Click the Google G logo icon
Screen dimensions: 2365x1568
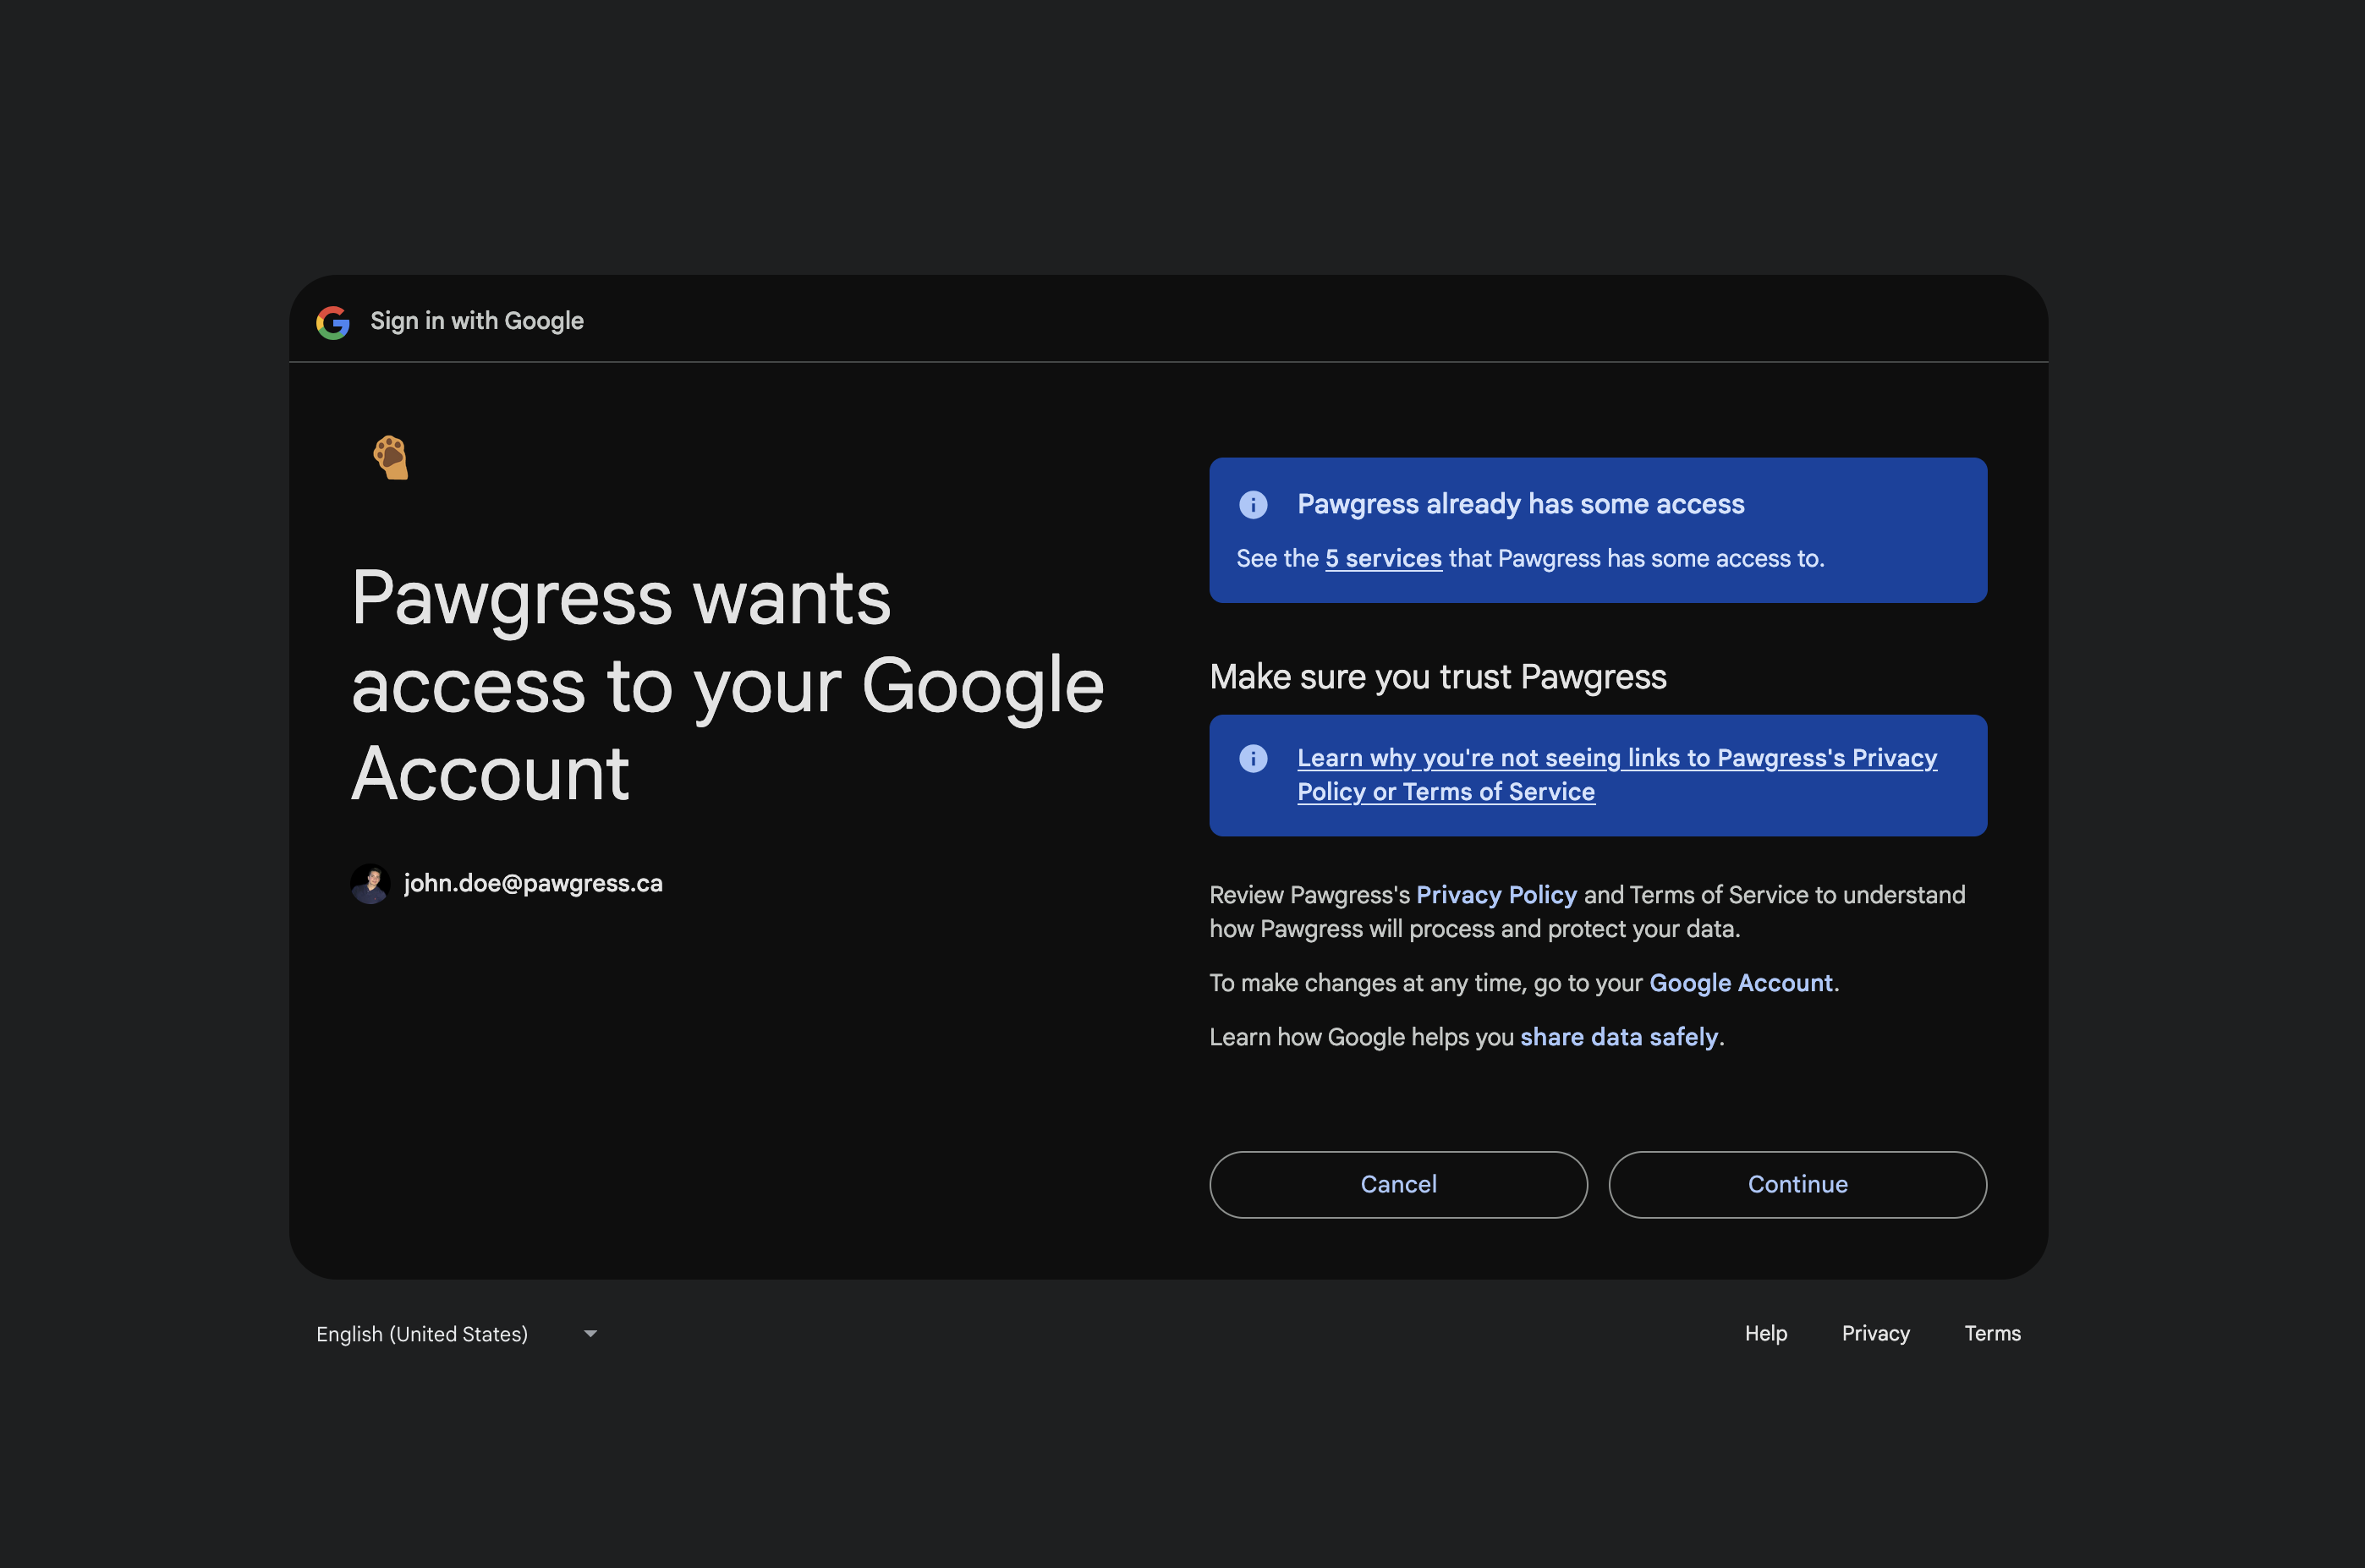[x=333, y=321]
